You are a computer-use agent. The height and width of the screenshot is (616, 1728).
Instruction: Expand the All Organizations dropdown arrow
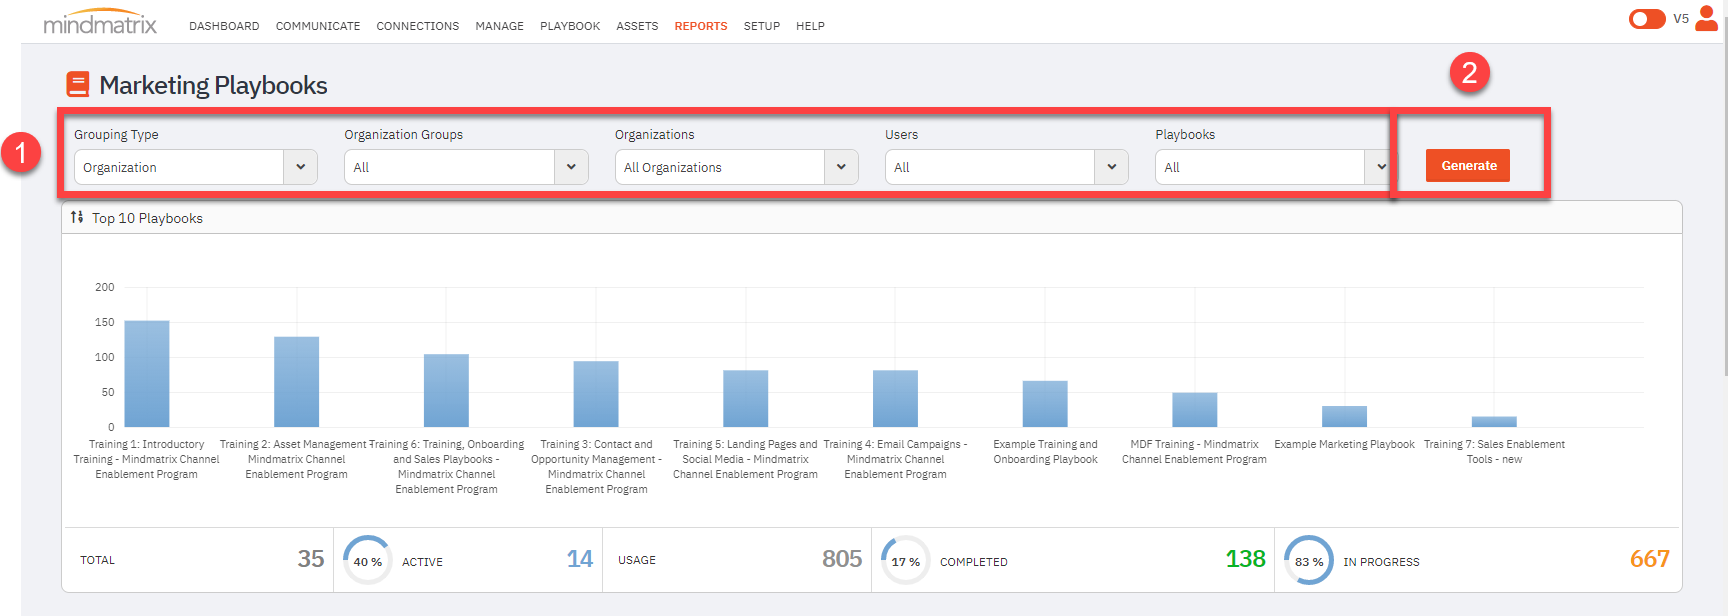841,167
